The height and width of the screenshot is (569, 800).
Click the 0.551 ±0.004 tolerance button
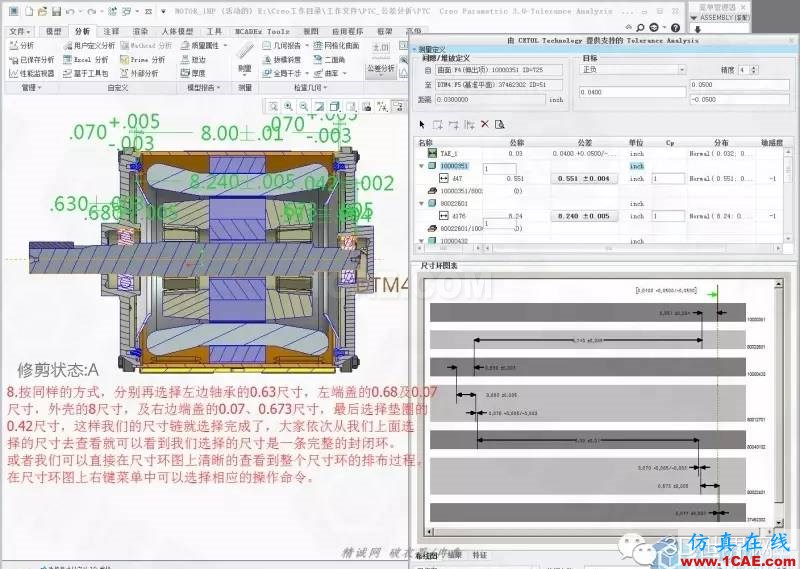coord(584,179)
